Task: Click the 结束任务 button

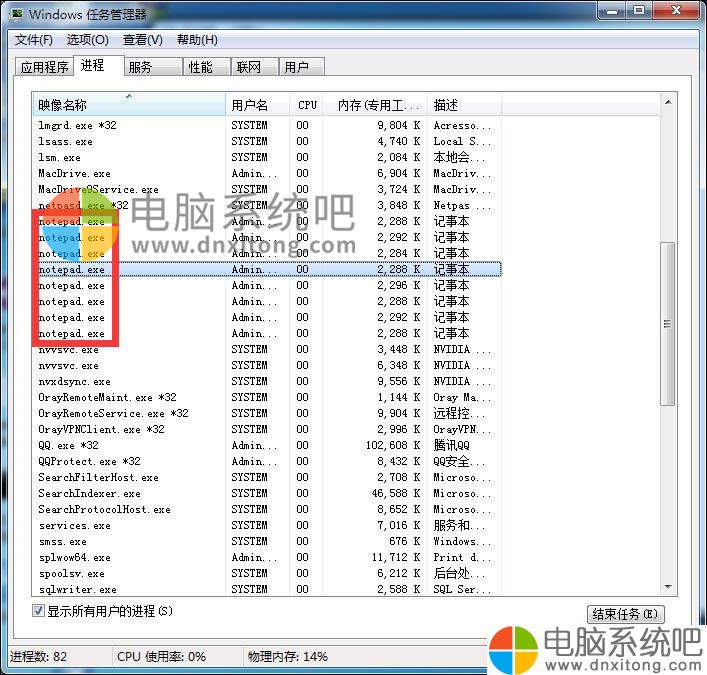Action: click(x=625, y=614)
